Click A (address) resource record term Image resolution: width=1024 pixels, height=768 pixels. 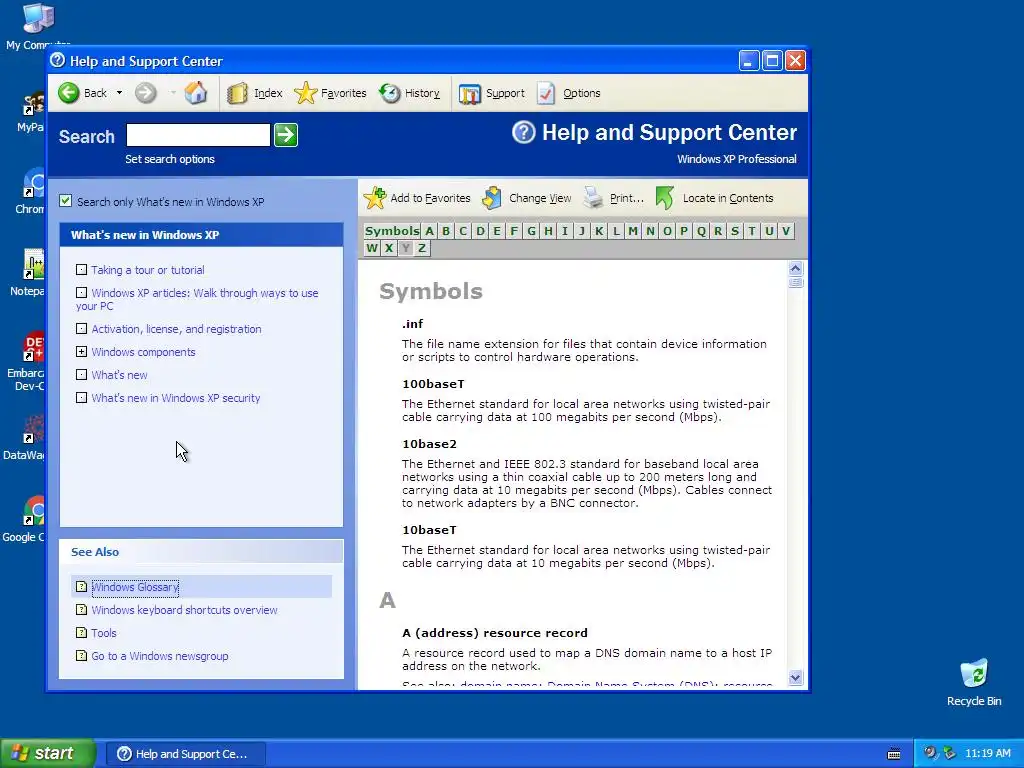(494, 633)
